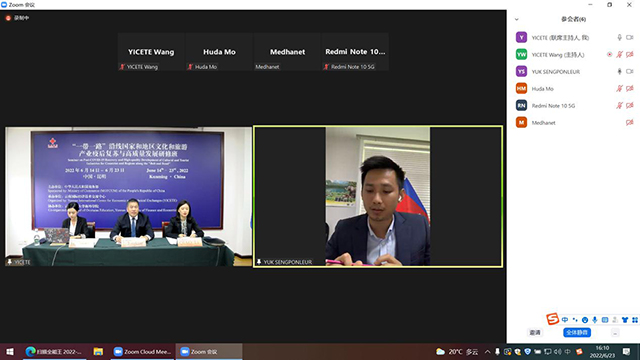Click pin icon on YICETE video
Image resolution: width=640 pixels, height=360 pixels.
pos(10,262)
